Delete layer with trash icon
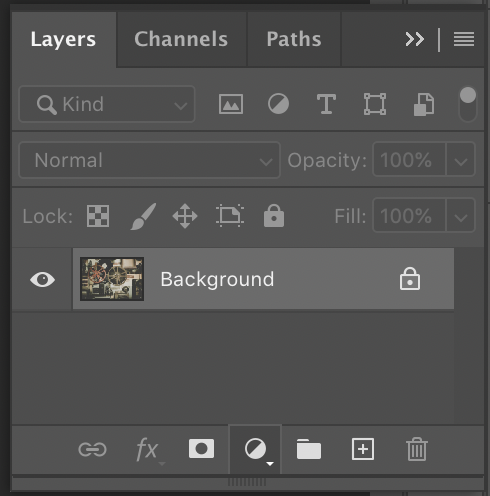The width and height of the screenshot is (490, 496). (x=417, y=449)
